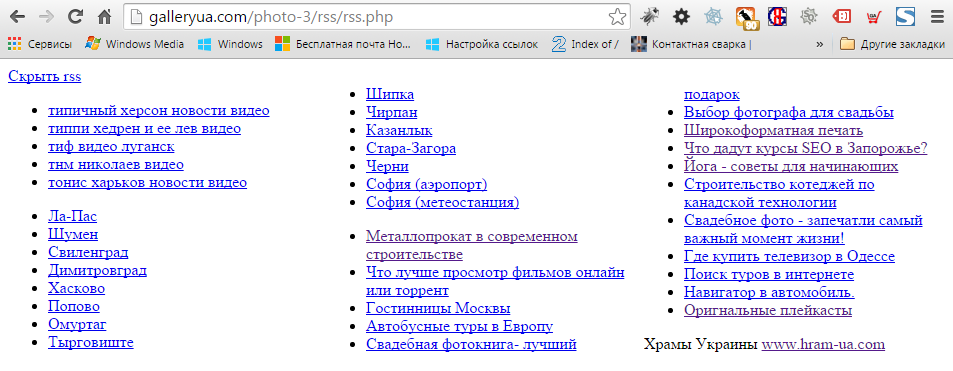The image size is (953, 371).
Task: Open the Другие закладки folder
Action: [x=892, y=44]
